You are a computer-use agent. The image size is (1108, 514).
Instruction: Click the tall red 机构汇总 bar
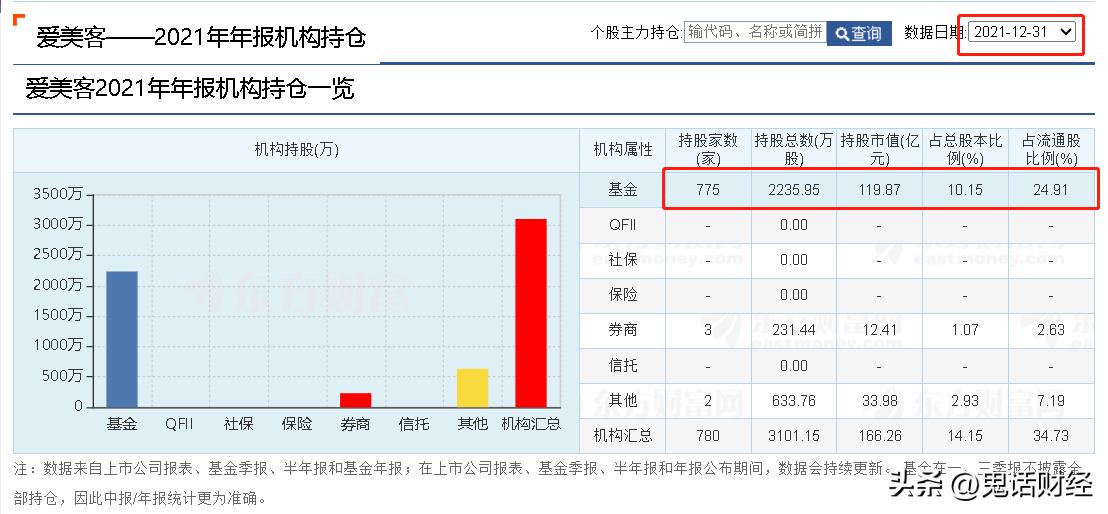point(531,313)
